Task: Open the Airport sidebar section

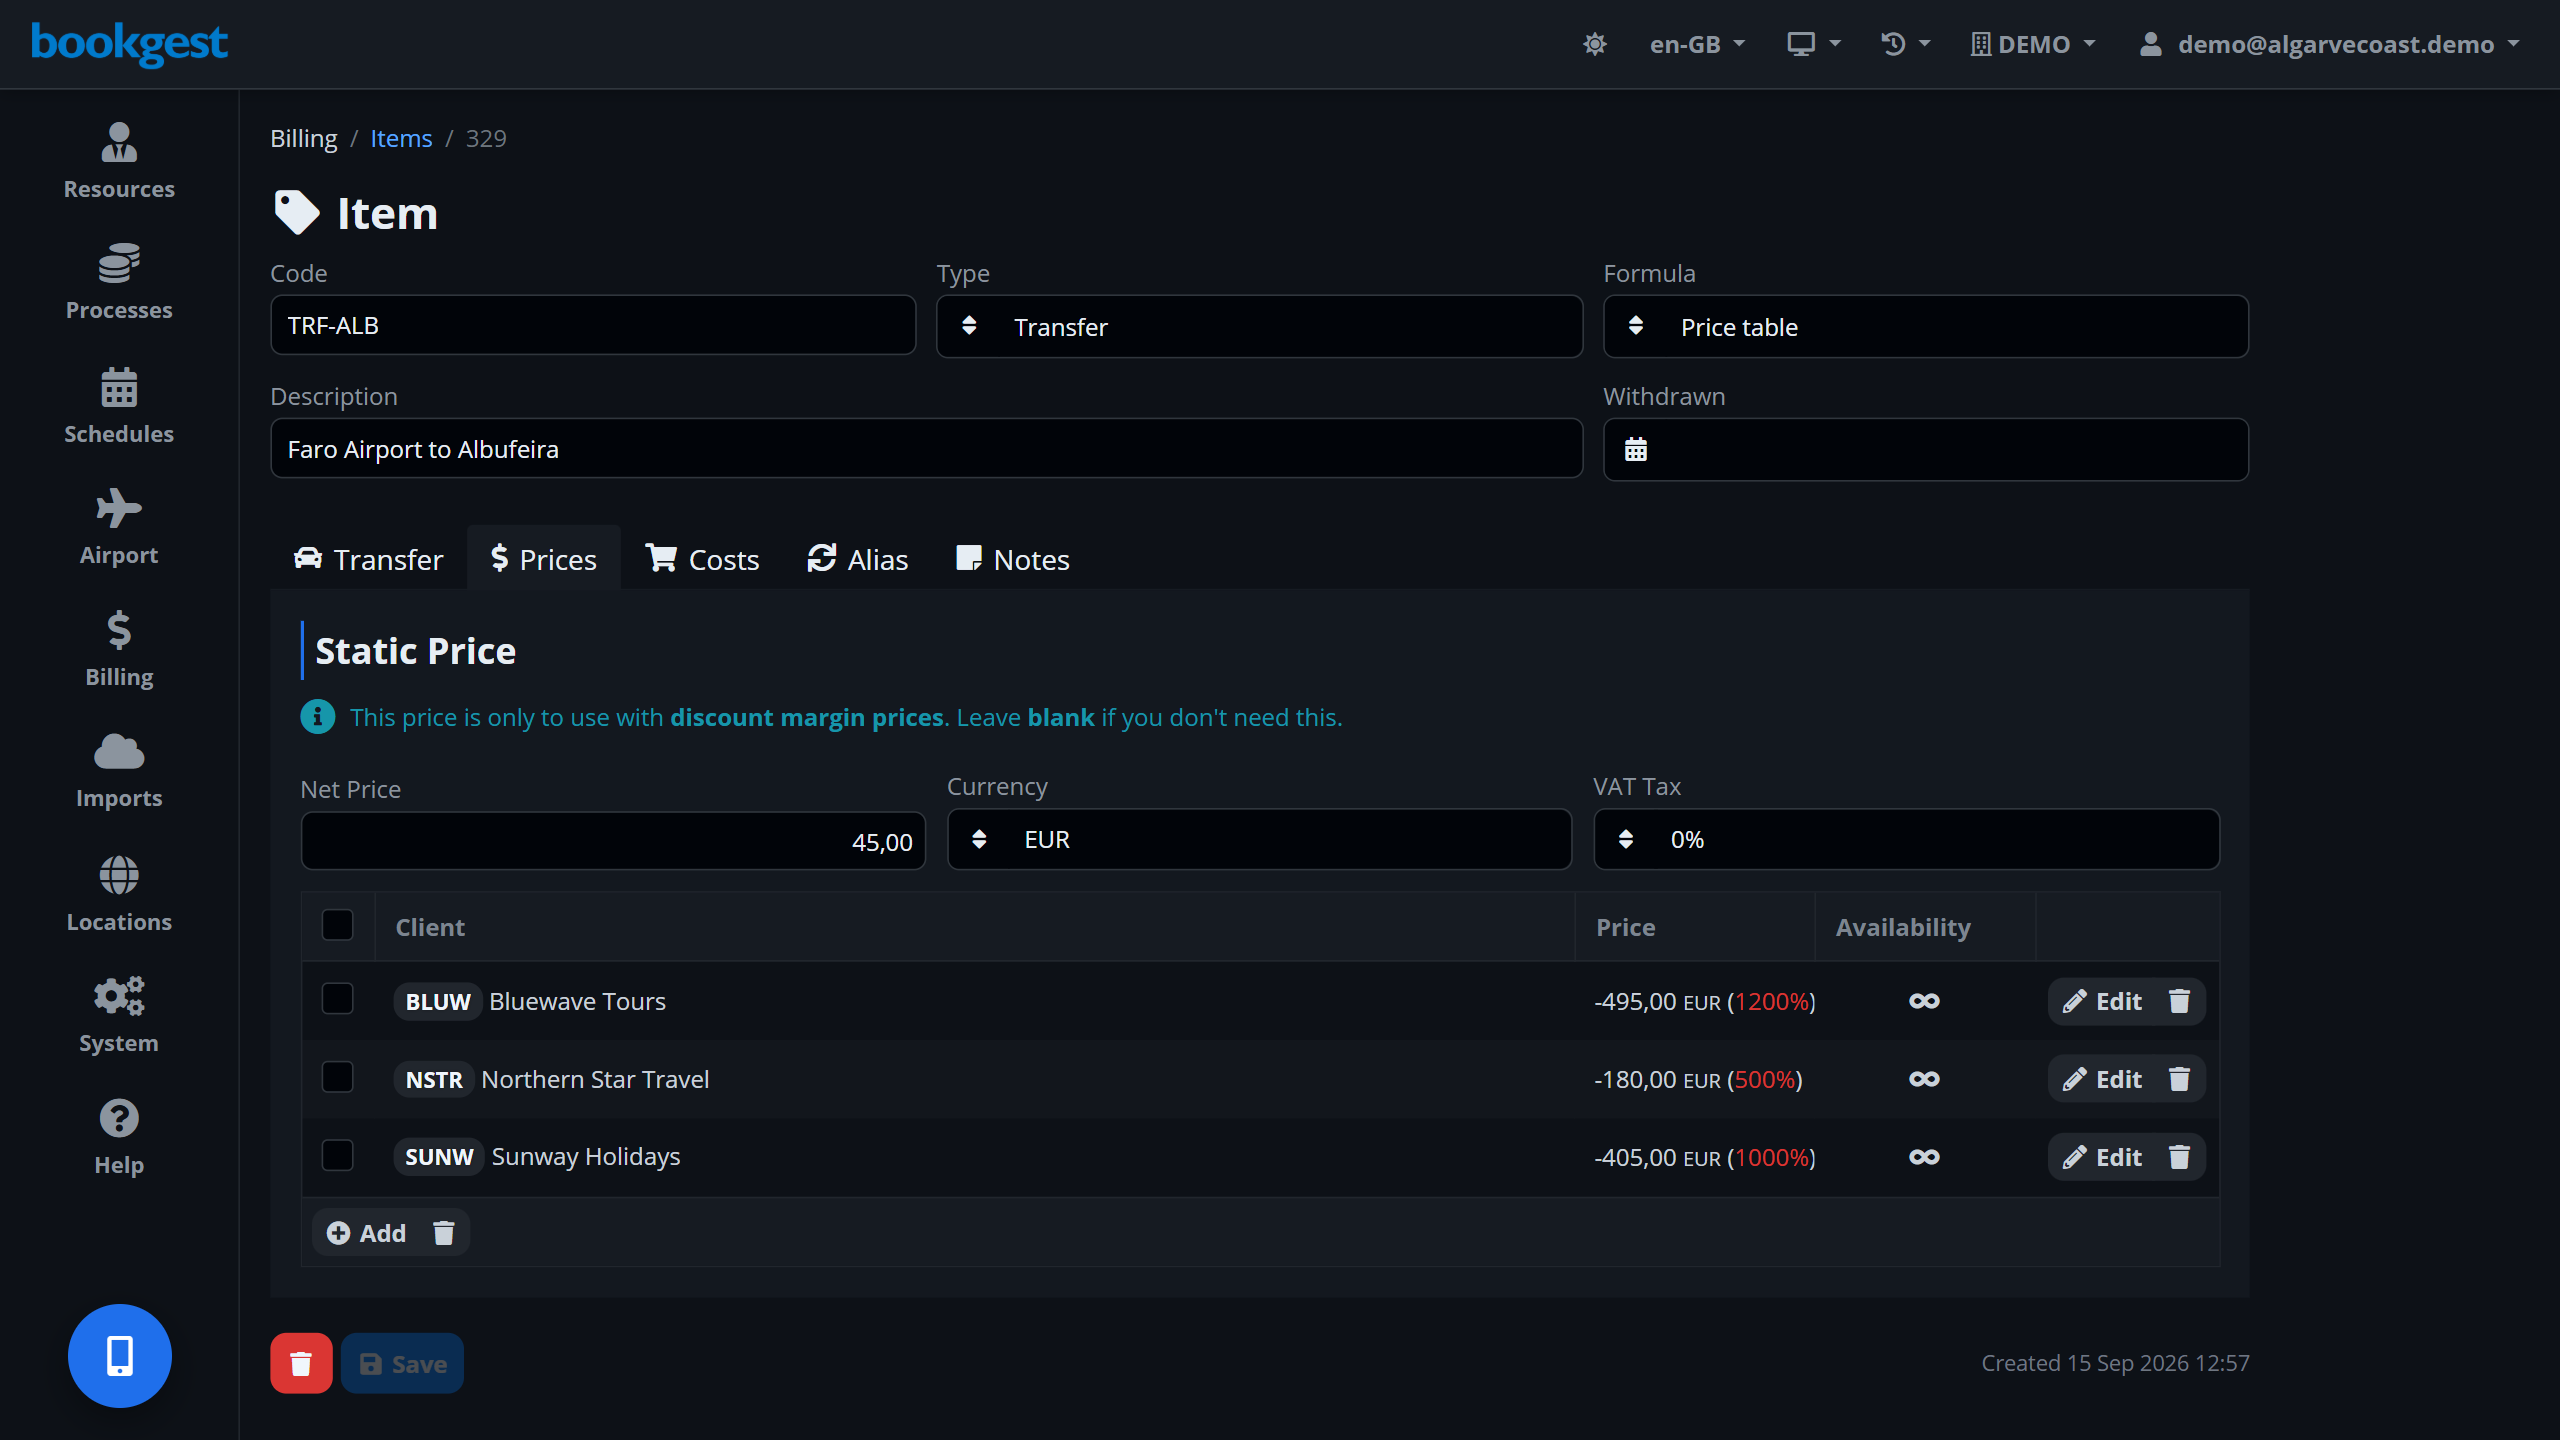Action: (119, 527)
